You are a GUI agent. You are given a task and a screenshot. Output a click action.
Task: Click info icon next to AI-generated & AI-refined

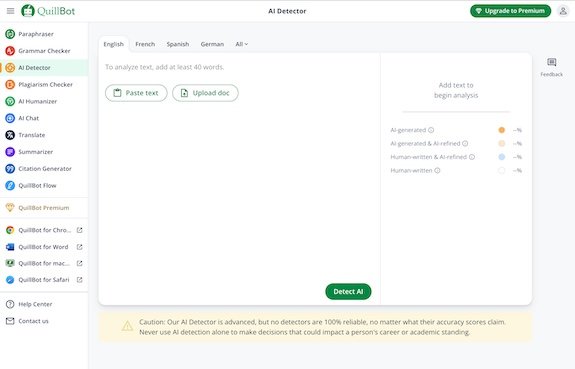tap(465, 144)
